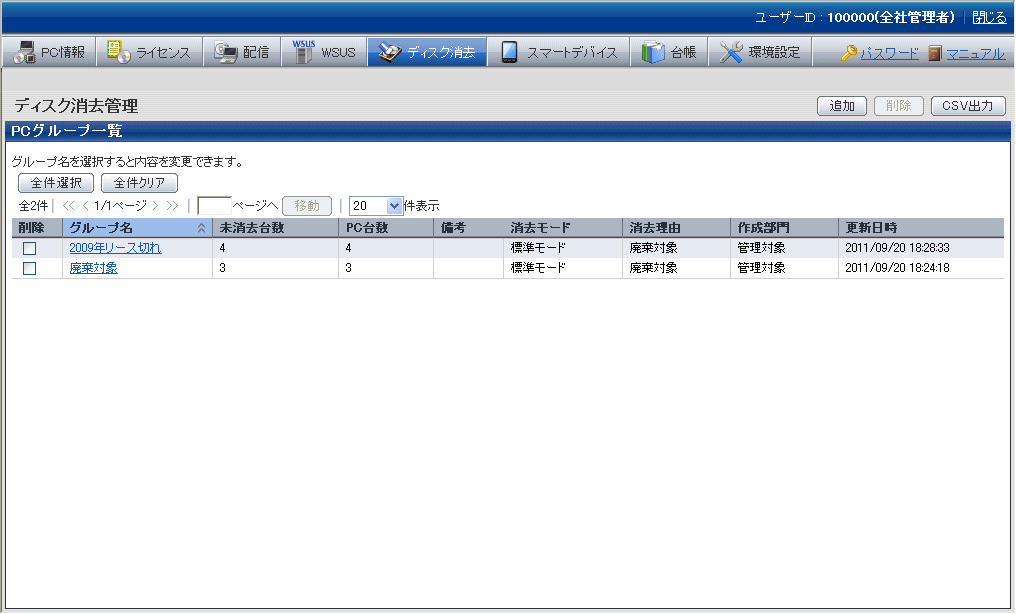Click the 全件選択 button
Image resolution: width=1016 pixels, height=614 pixels.
[56, 183]
